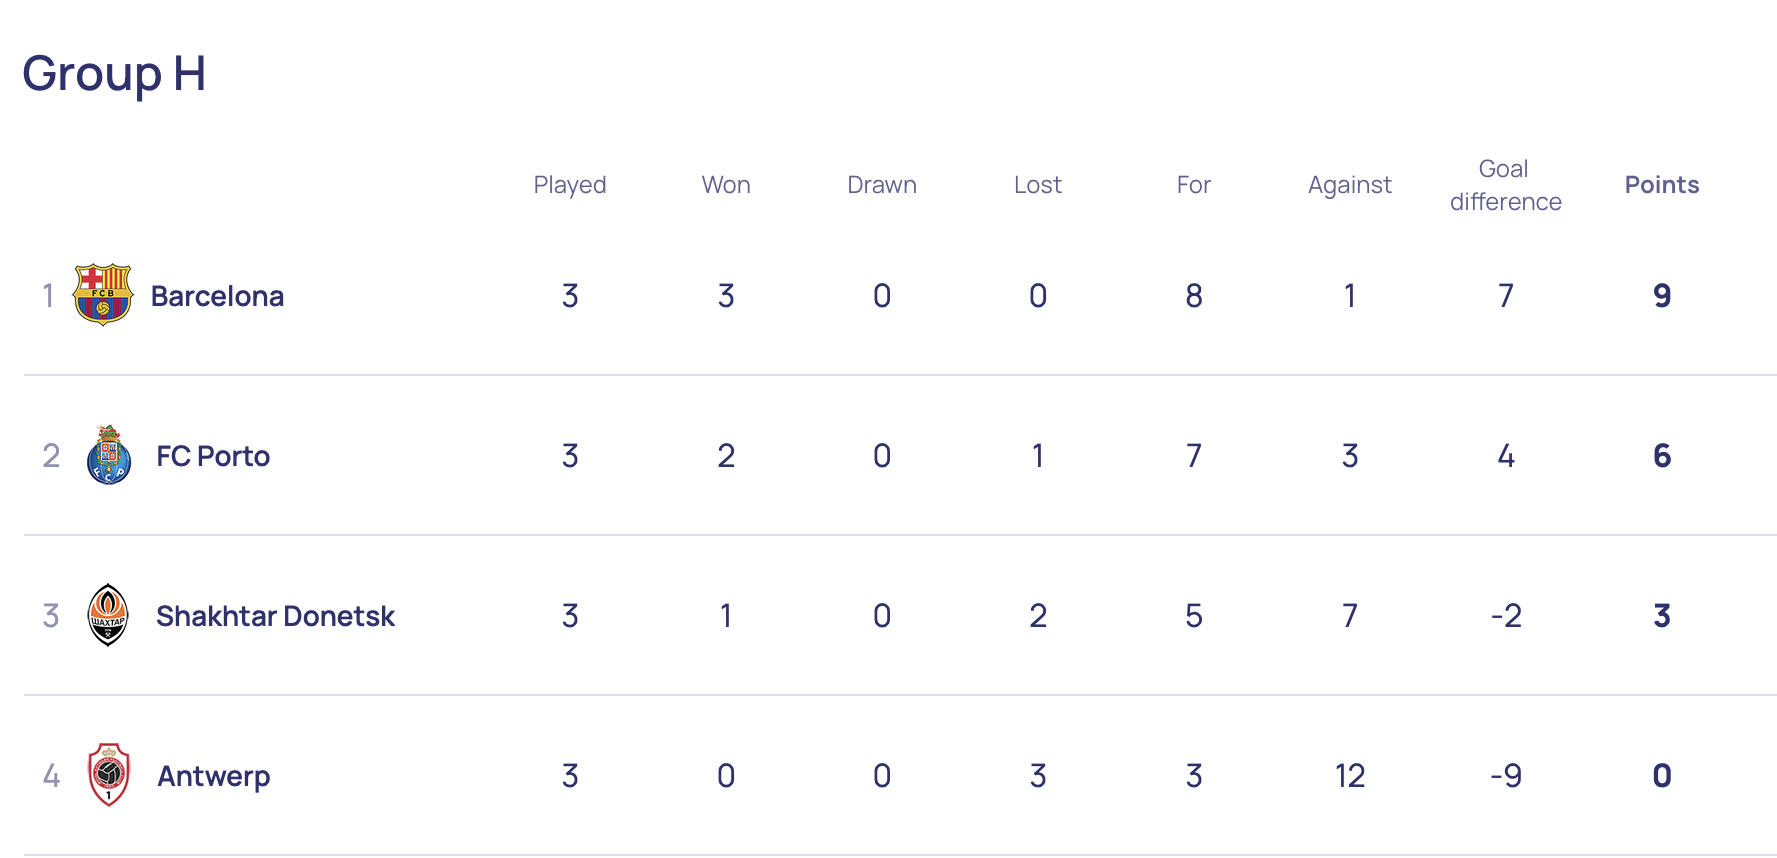Click the Won column header
The width and height of the screenshot is (1777, 858).
[726, 185]
